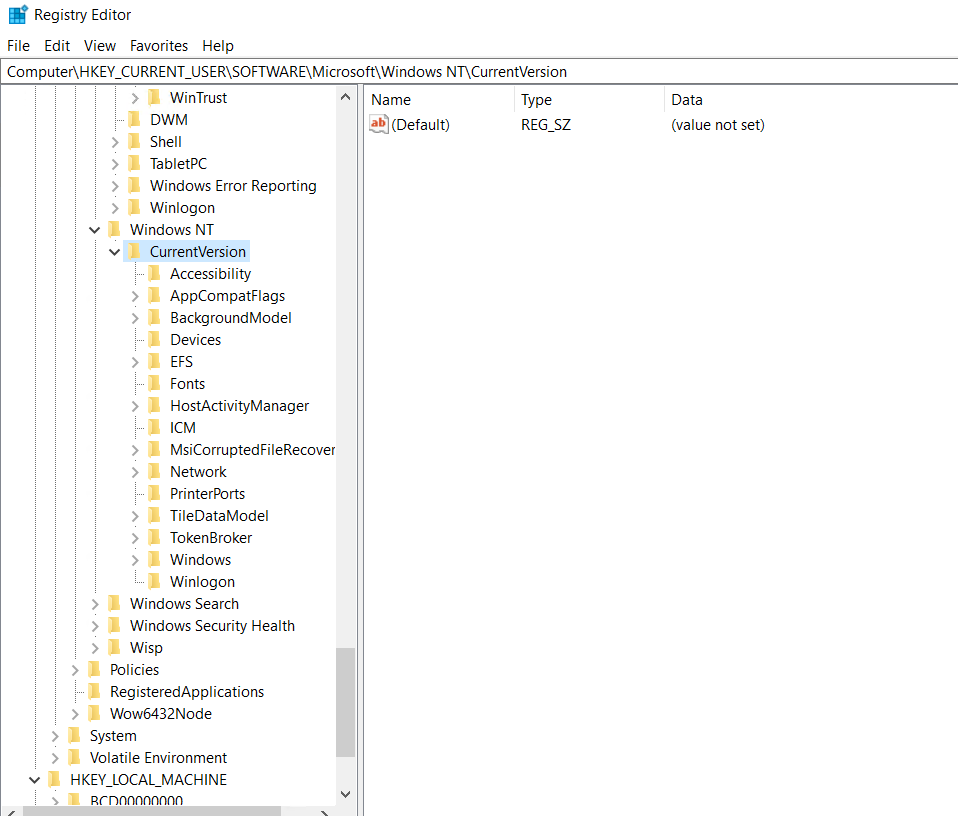Image resolution: width=958 pixels, height=816 pixels.
Task: Open the File menu
Action: [x=18, y=46]
